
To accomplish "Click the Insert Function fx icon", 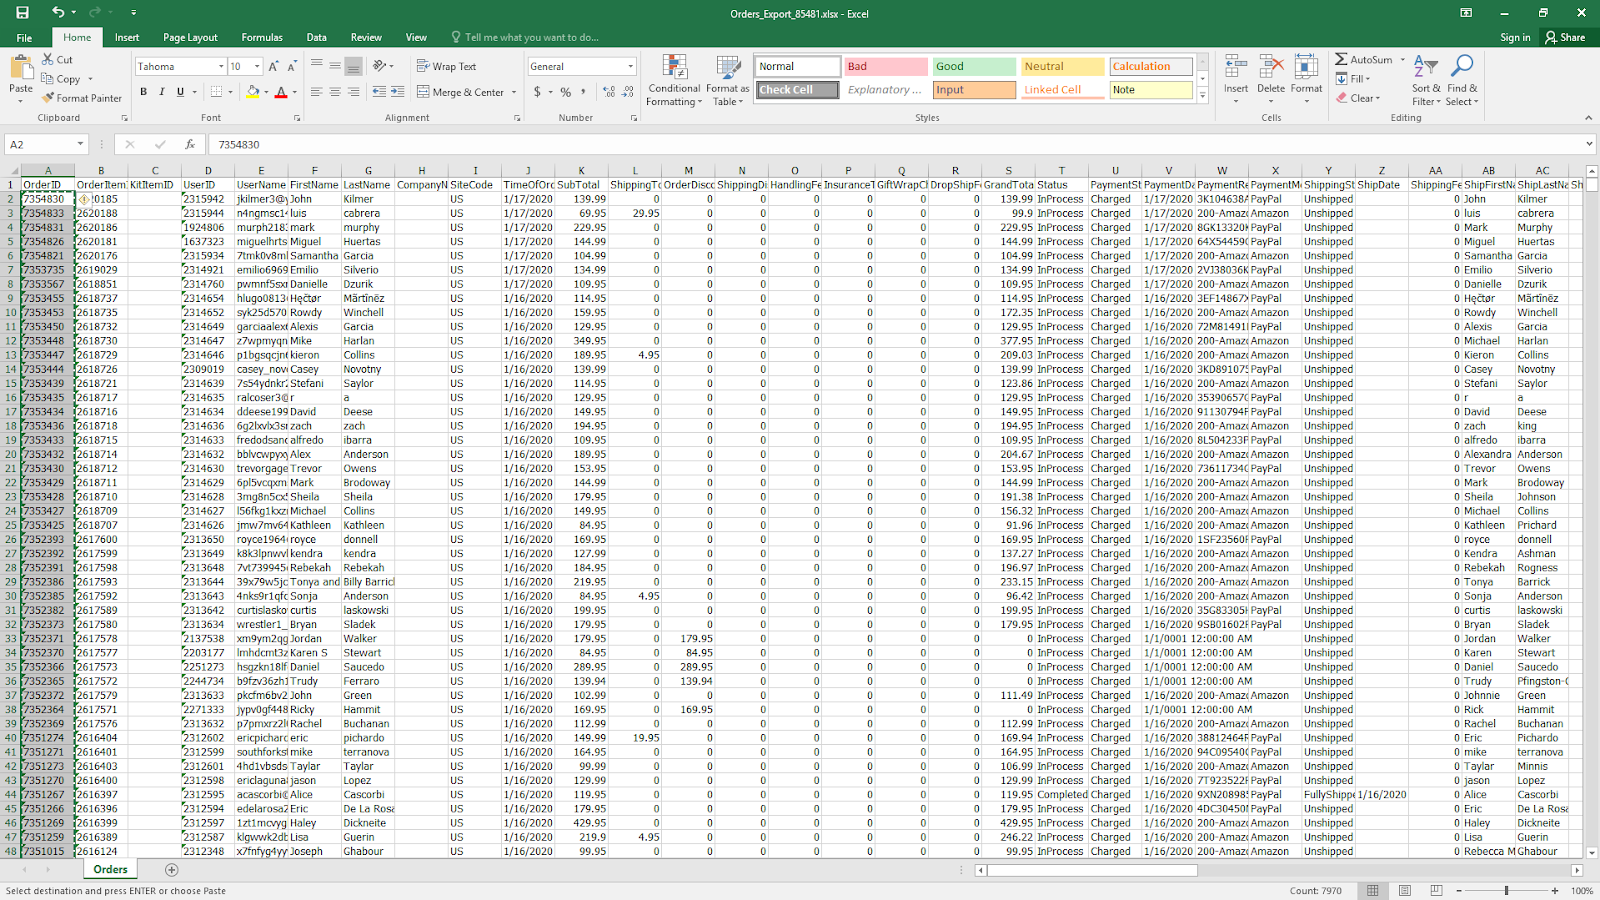I will tap(190, 145).
